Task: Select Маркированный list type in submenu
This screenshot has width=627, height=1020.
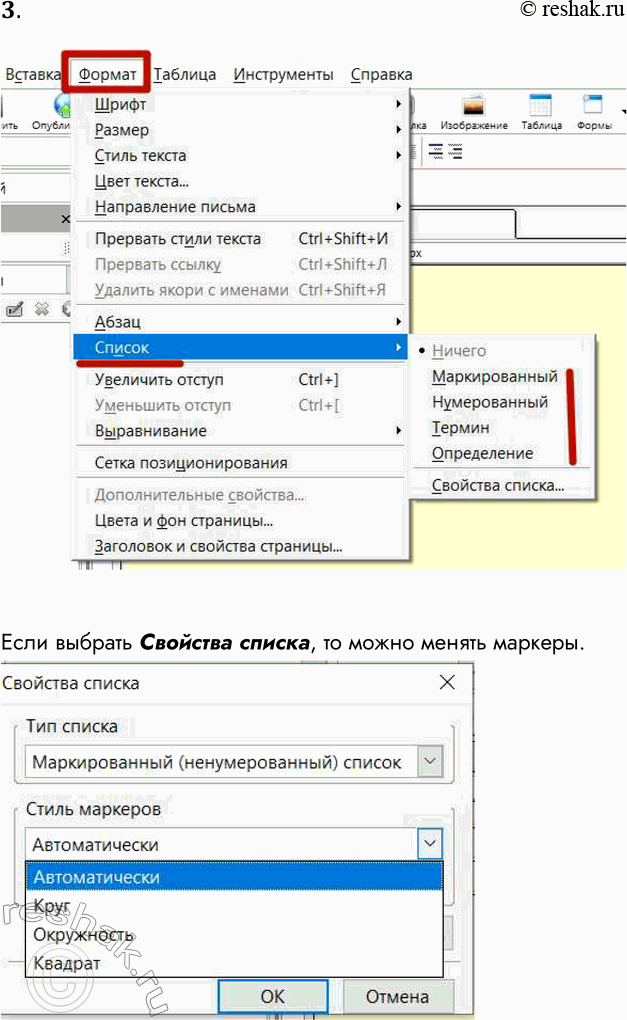Action: pos(494,377)
